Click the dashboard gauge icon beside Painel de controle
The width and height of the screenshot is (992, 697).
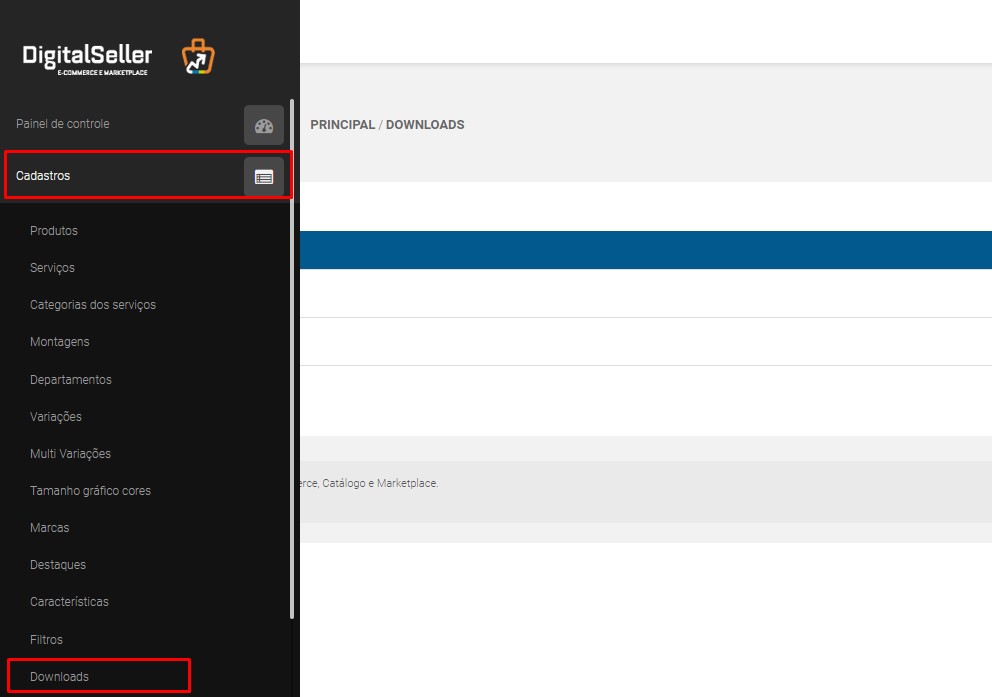[264, 125]
